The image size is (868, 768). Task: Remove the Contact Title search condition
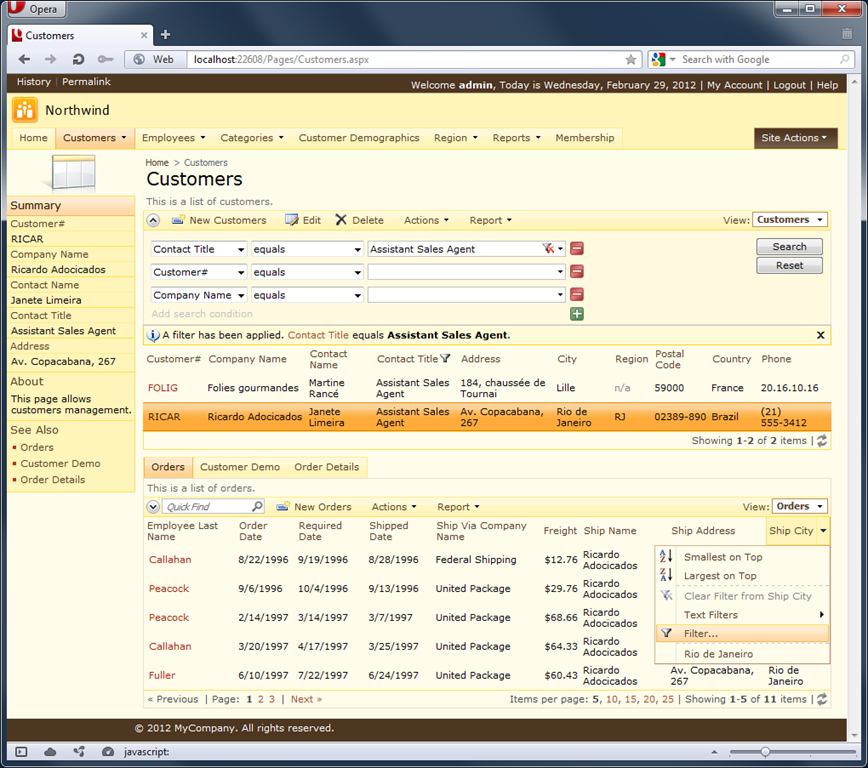coord(577,249)
